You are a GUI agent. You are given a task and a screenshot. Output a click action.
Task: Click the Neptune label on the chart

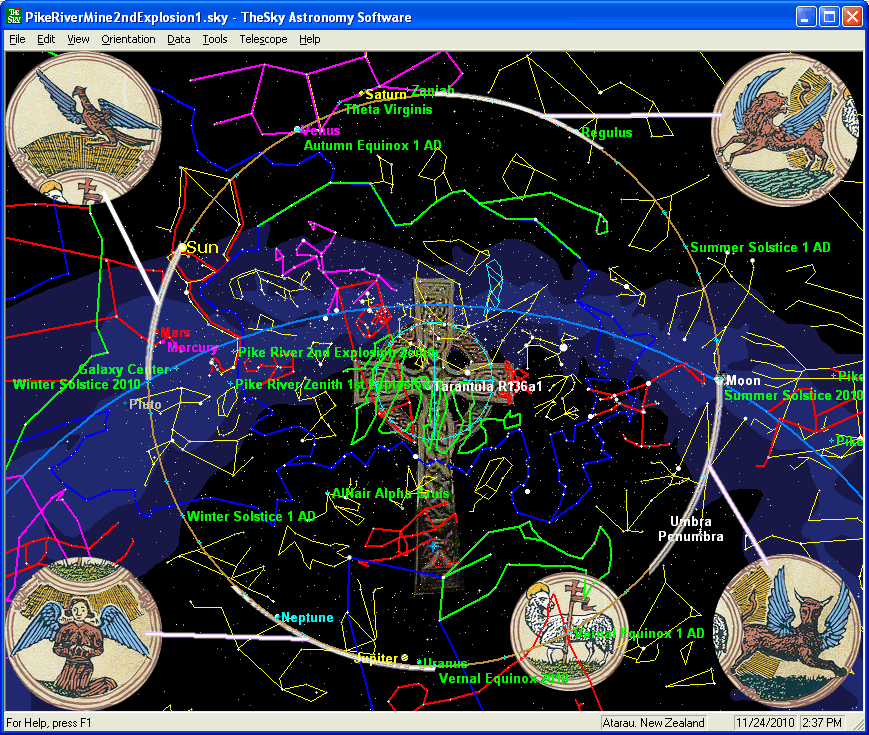tap(307, 617)
